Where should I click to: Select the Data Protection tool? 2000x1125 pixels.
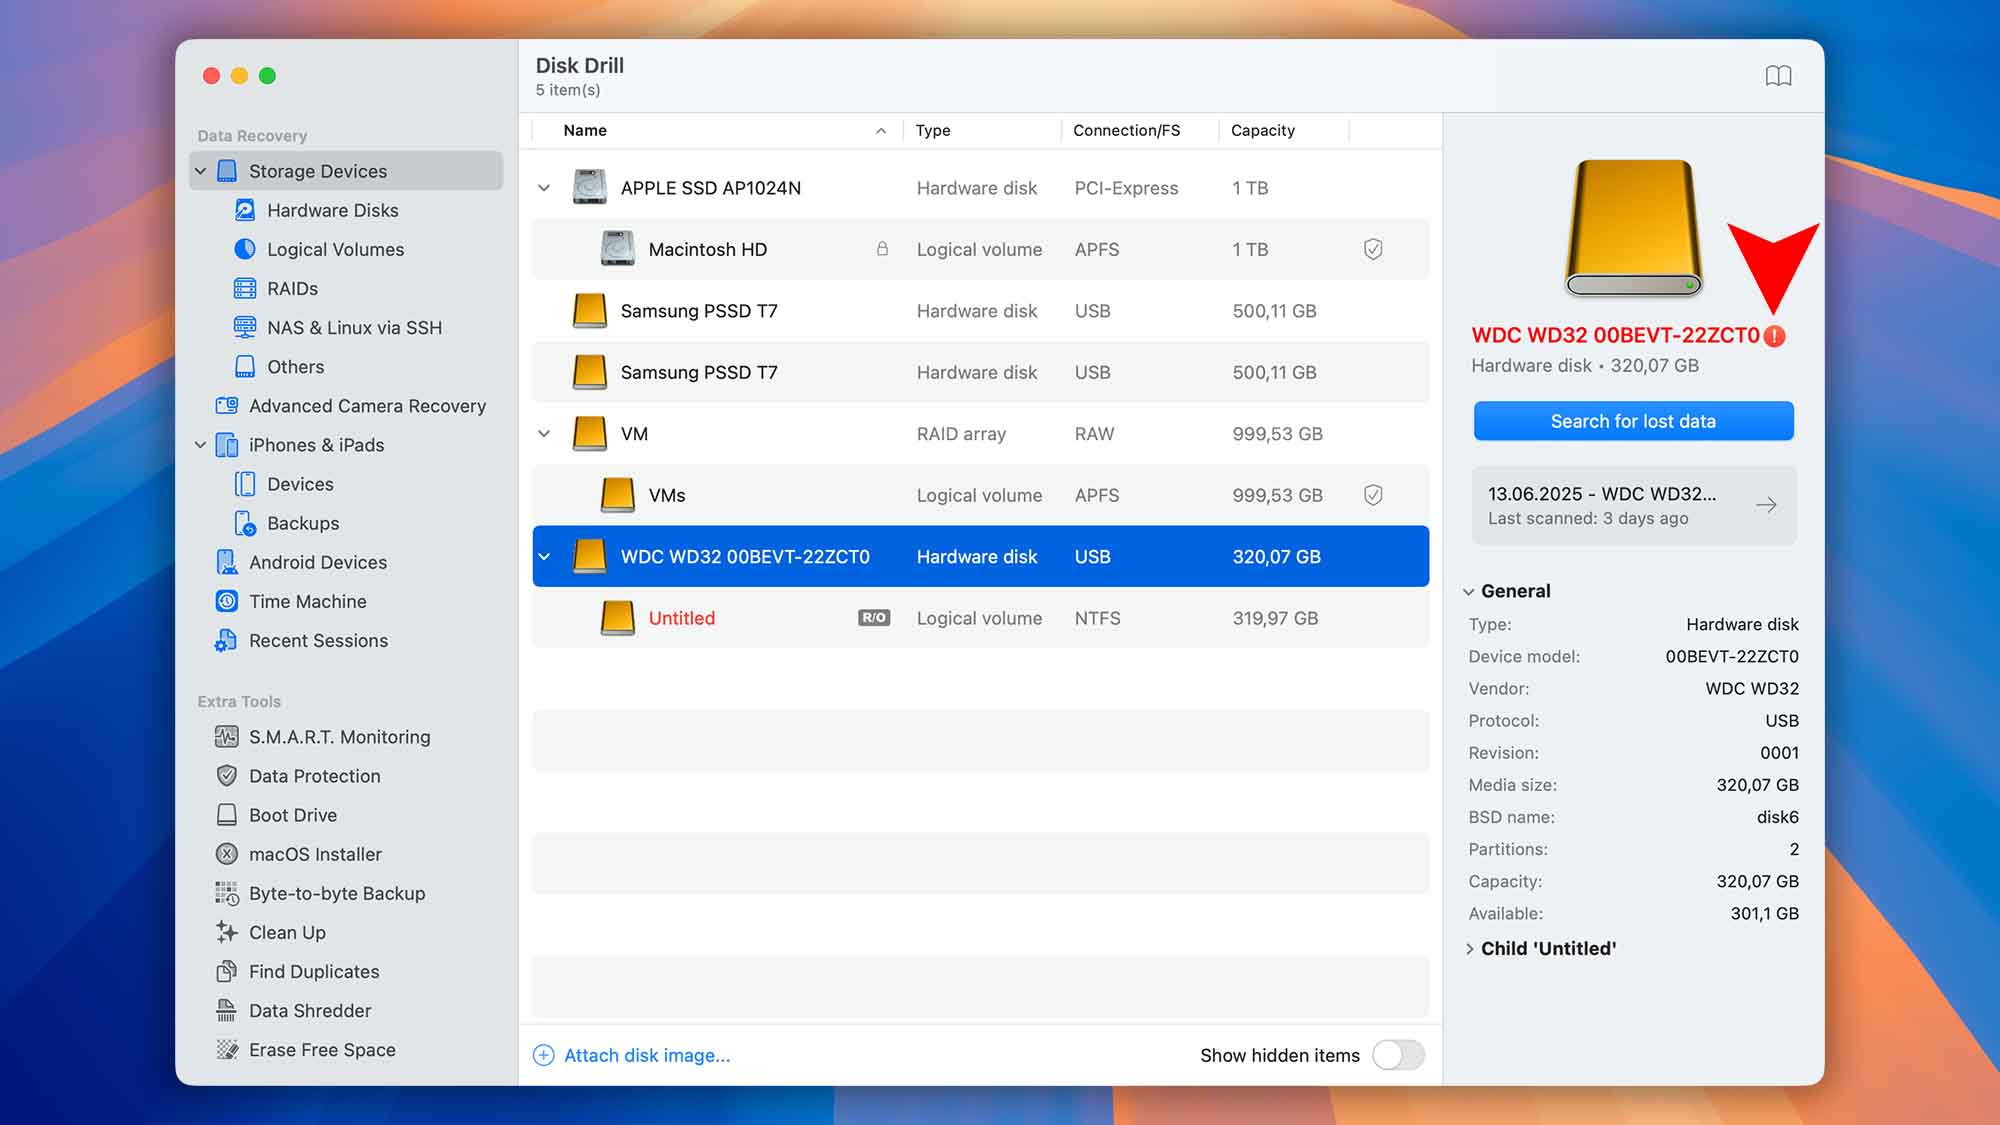314,776
